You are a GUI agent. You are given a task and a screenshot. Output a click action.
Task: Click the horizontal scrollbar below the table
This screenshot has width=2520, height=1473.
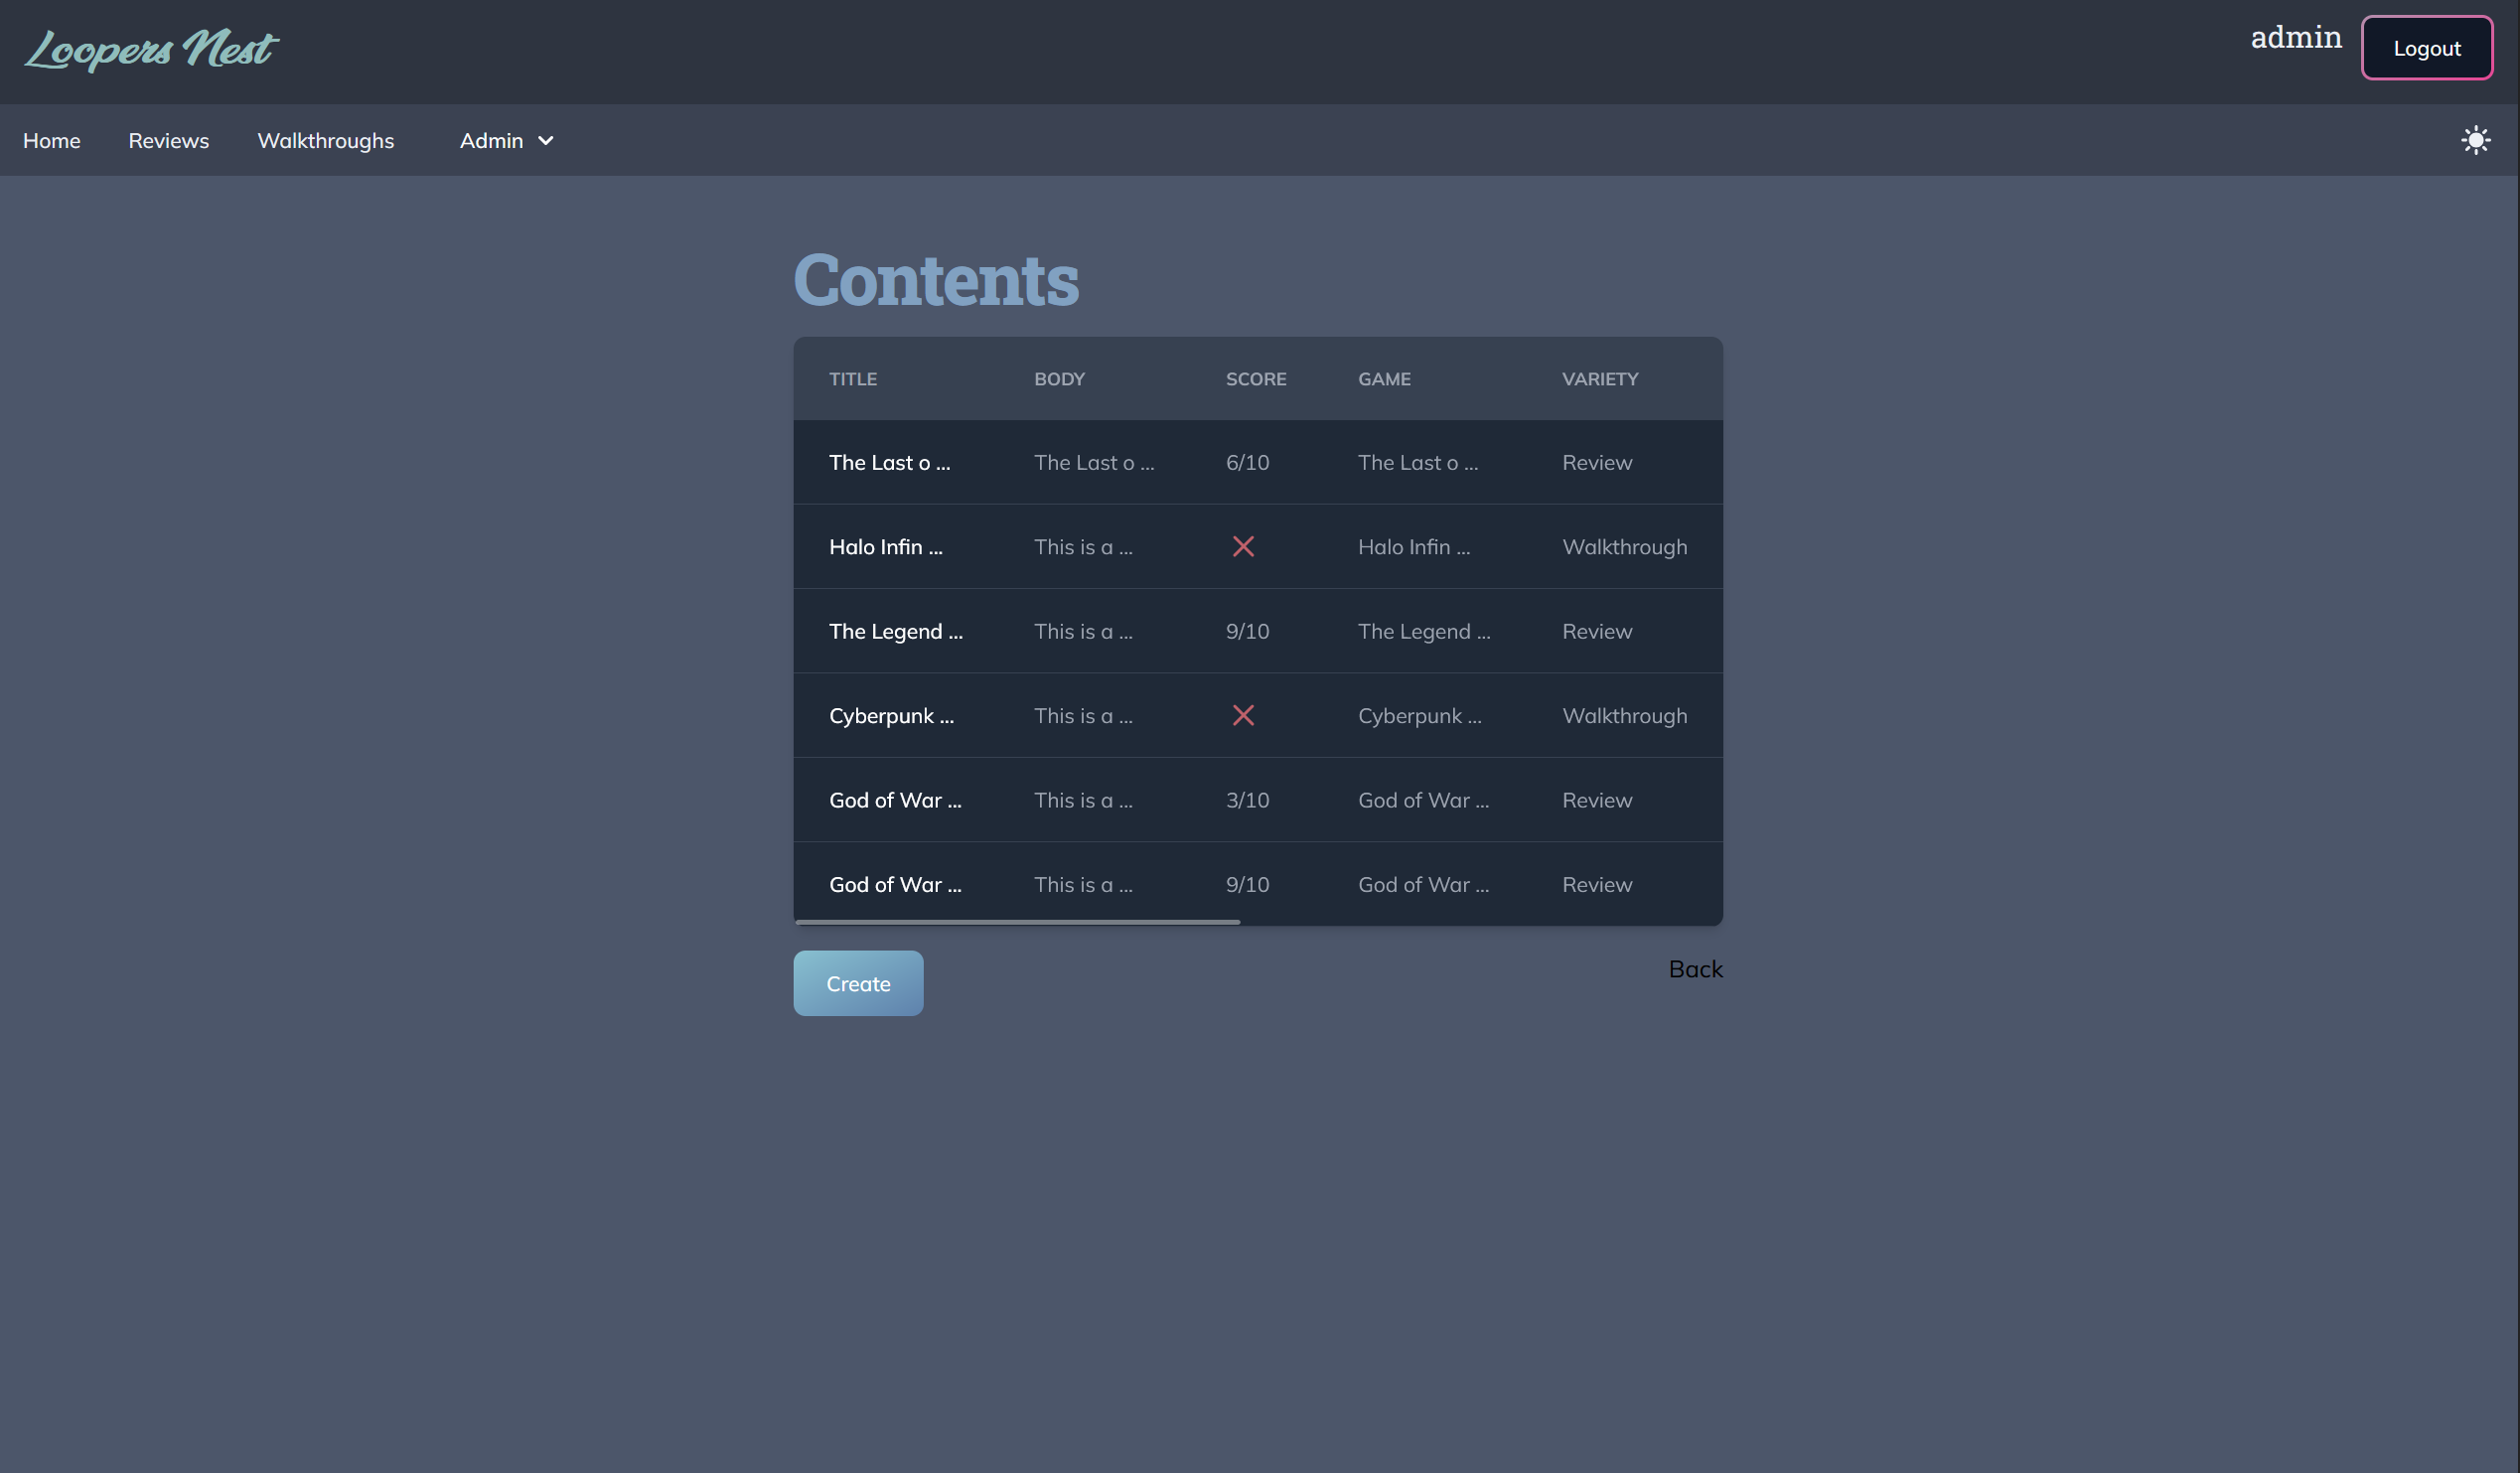pos(1017,921)
